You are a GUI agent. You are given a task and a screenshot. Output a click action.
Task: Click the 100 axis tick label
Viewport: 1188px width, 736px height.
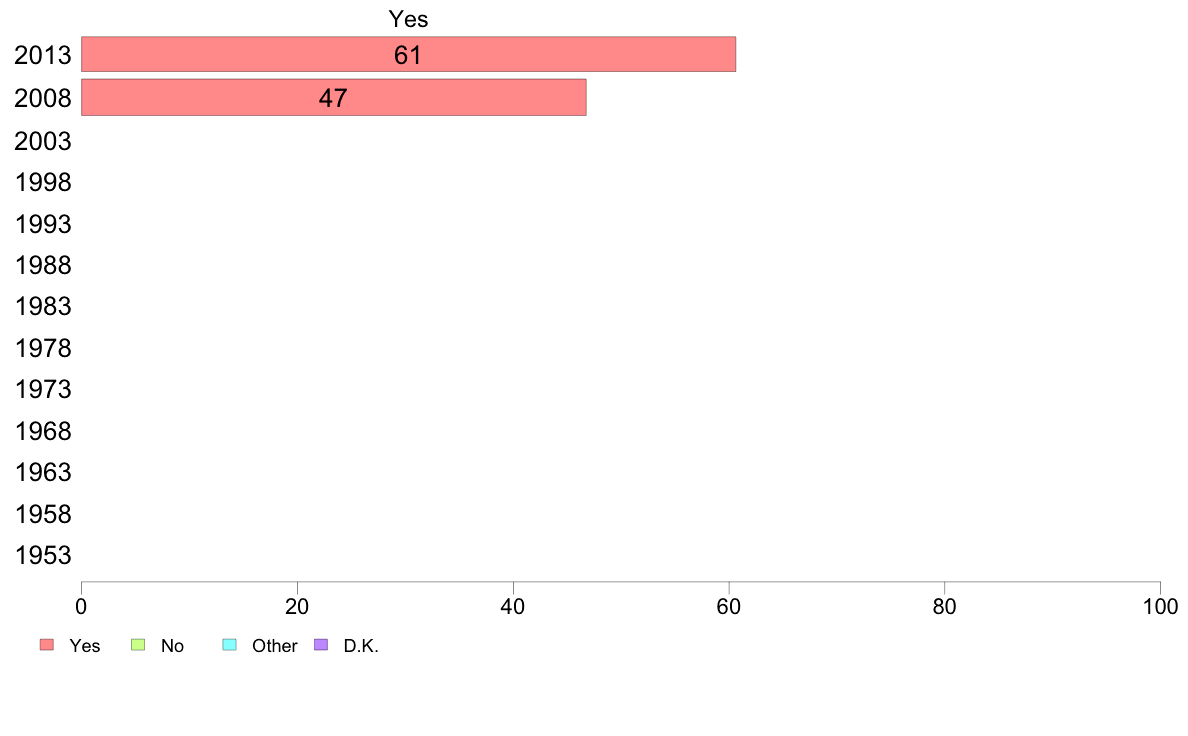[1160, 606]
